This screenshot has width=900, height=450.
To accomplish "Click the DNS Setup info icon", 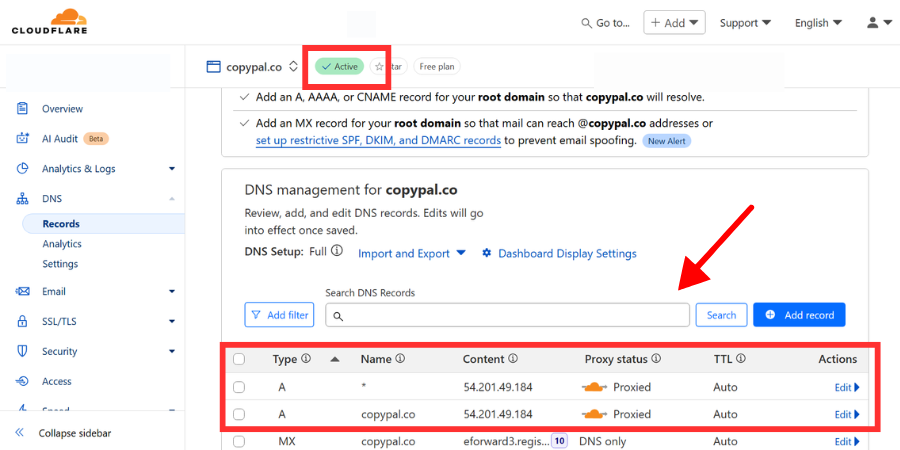I will 337,251.
